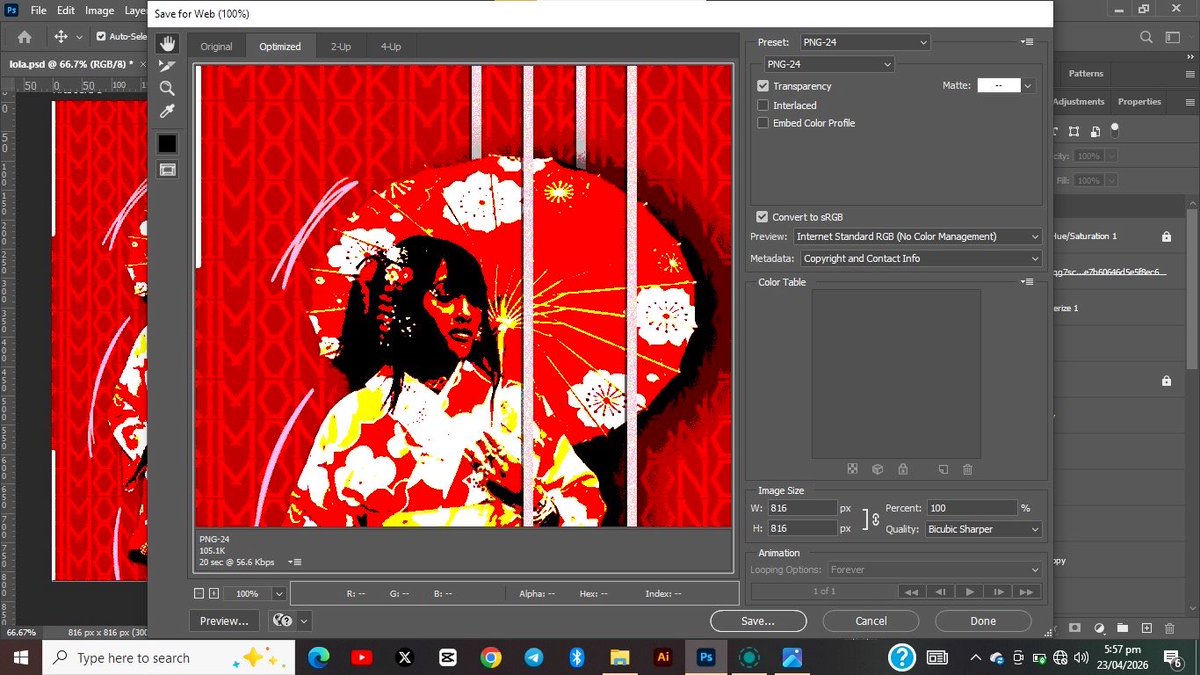Click the trash icon to delete selected colors
1200x675 pixels.
click(966, 468)
